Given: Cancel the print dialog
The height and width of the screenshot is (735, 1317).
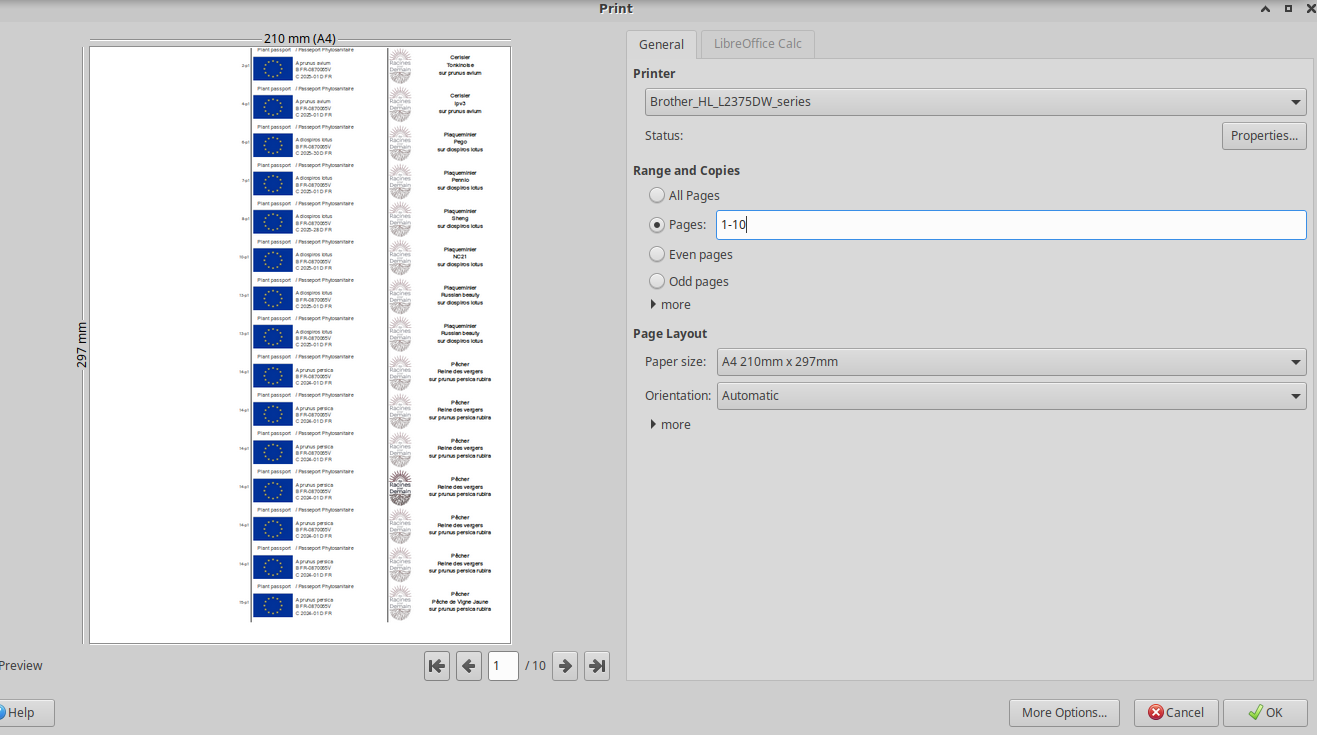Looking at the screenshot, I should coord(1175,713).
